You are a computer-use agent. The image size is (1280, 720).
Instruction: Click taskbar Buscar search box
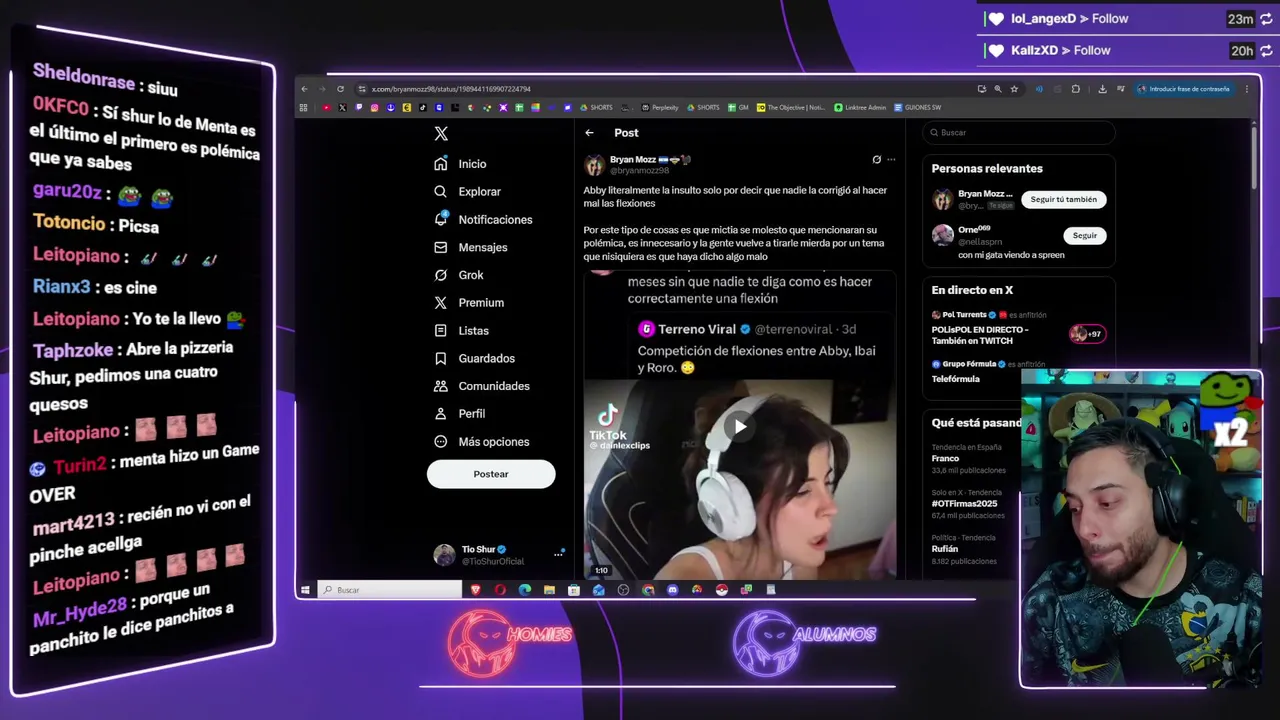click(390, 590)
